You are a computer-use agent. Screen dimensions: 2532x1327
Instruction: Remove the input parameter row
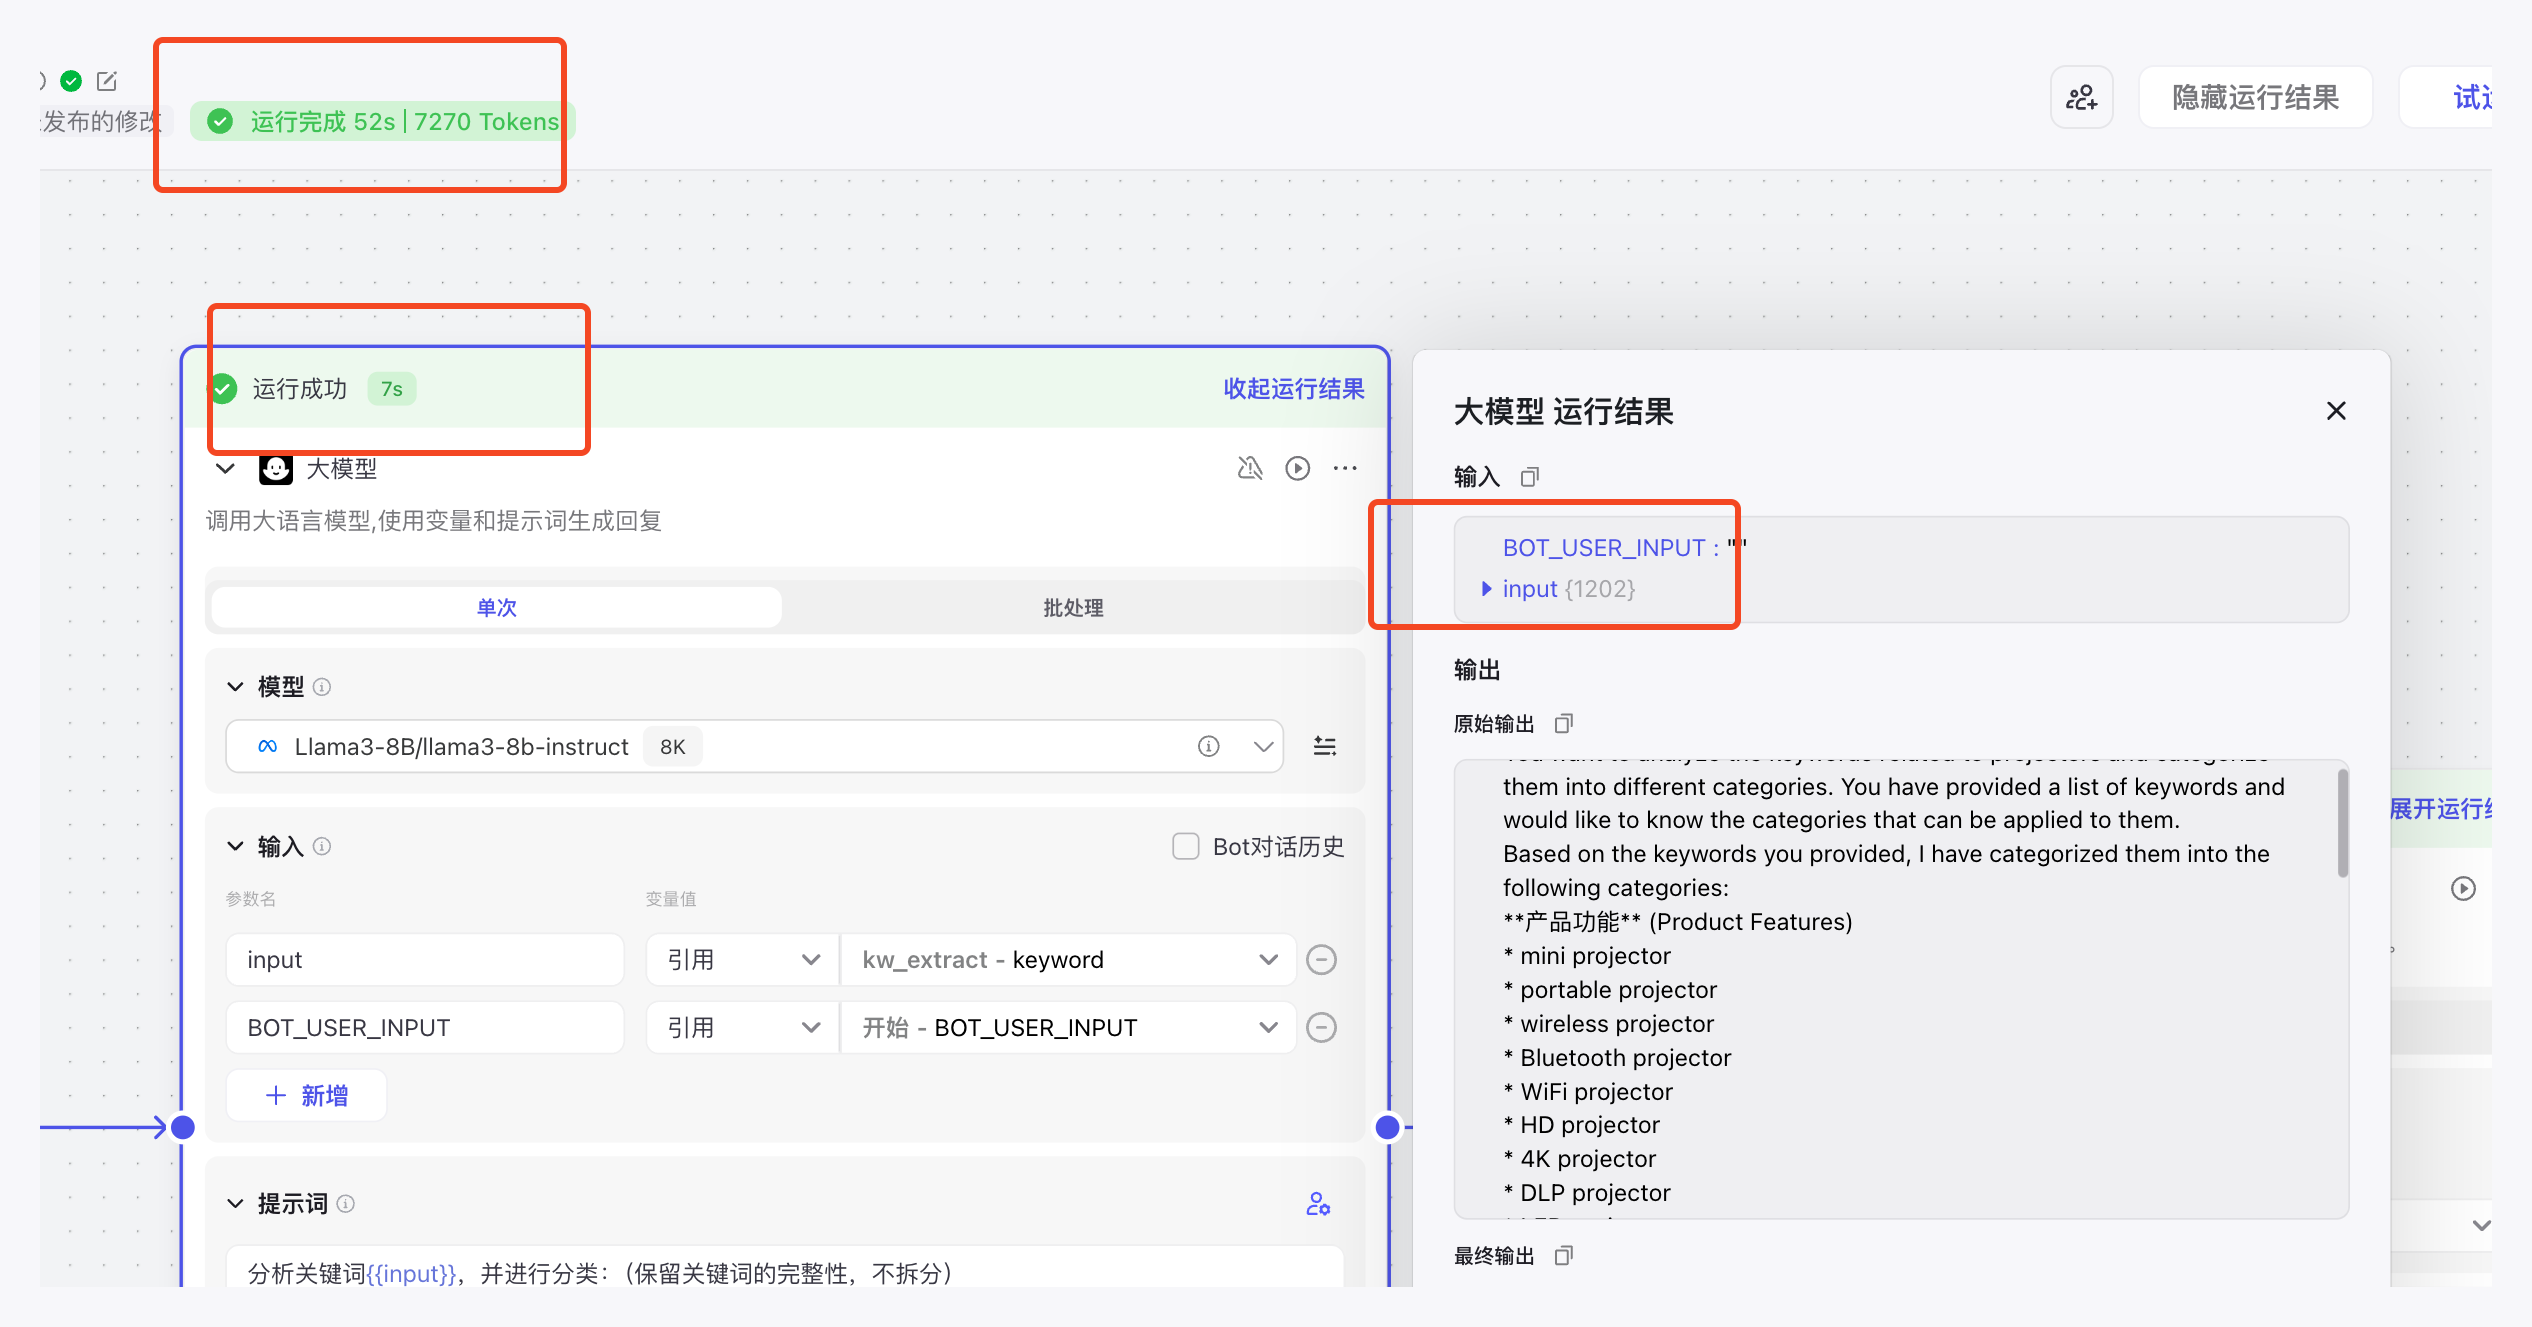(1322, 960)
